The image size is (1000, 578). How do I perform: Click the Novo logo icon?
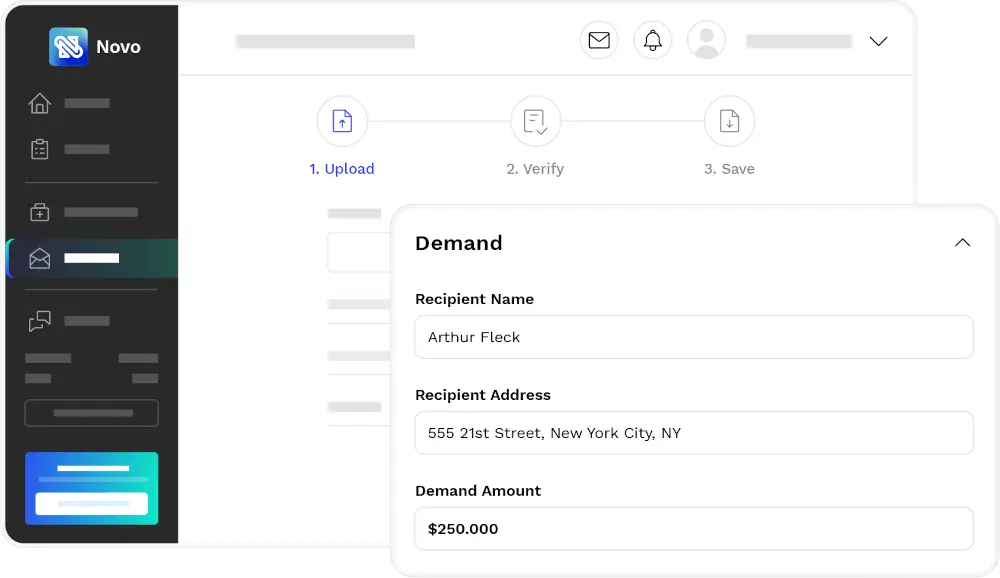point(68,47)
